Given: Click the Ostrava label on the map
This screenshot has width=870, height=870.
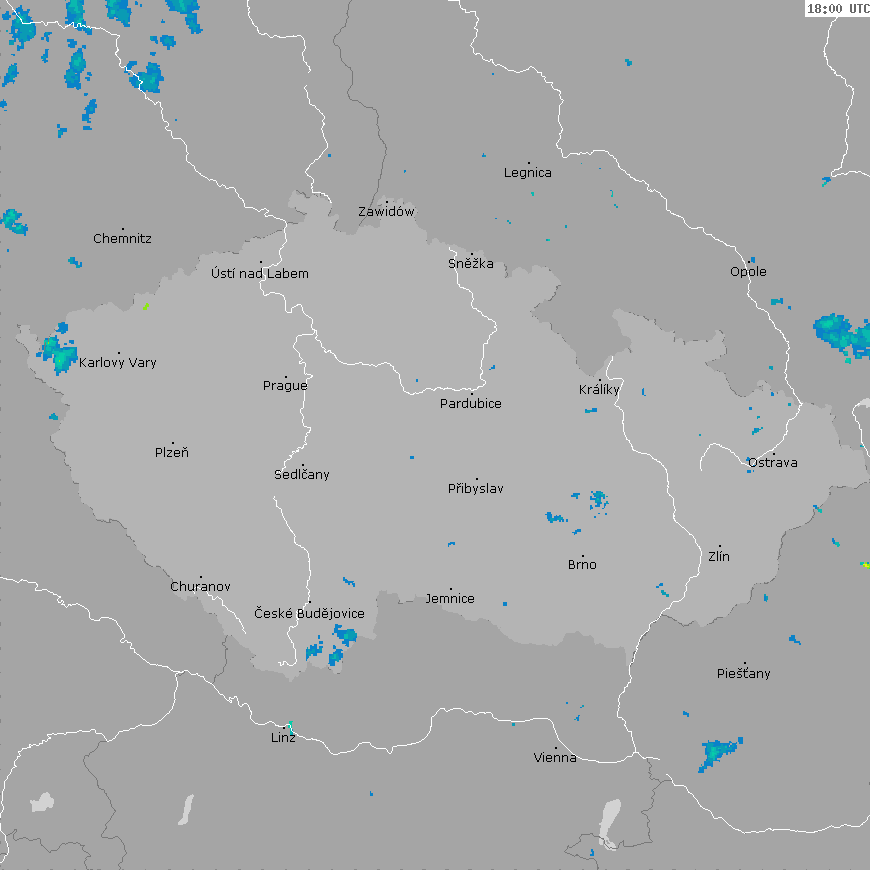Looking at the screenshot, I should (x=772, y=463).
